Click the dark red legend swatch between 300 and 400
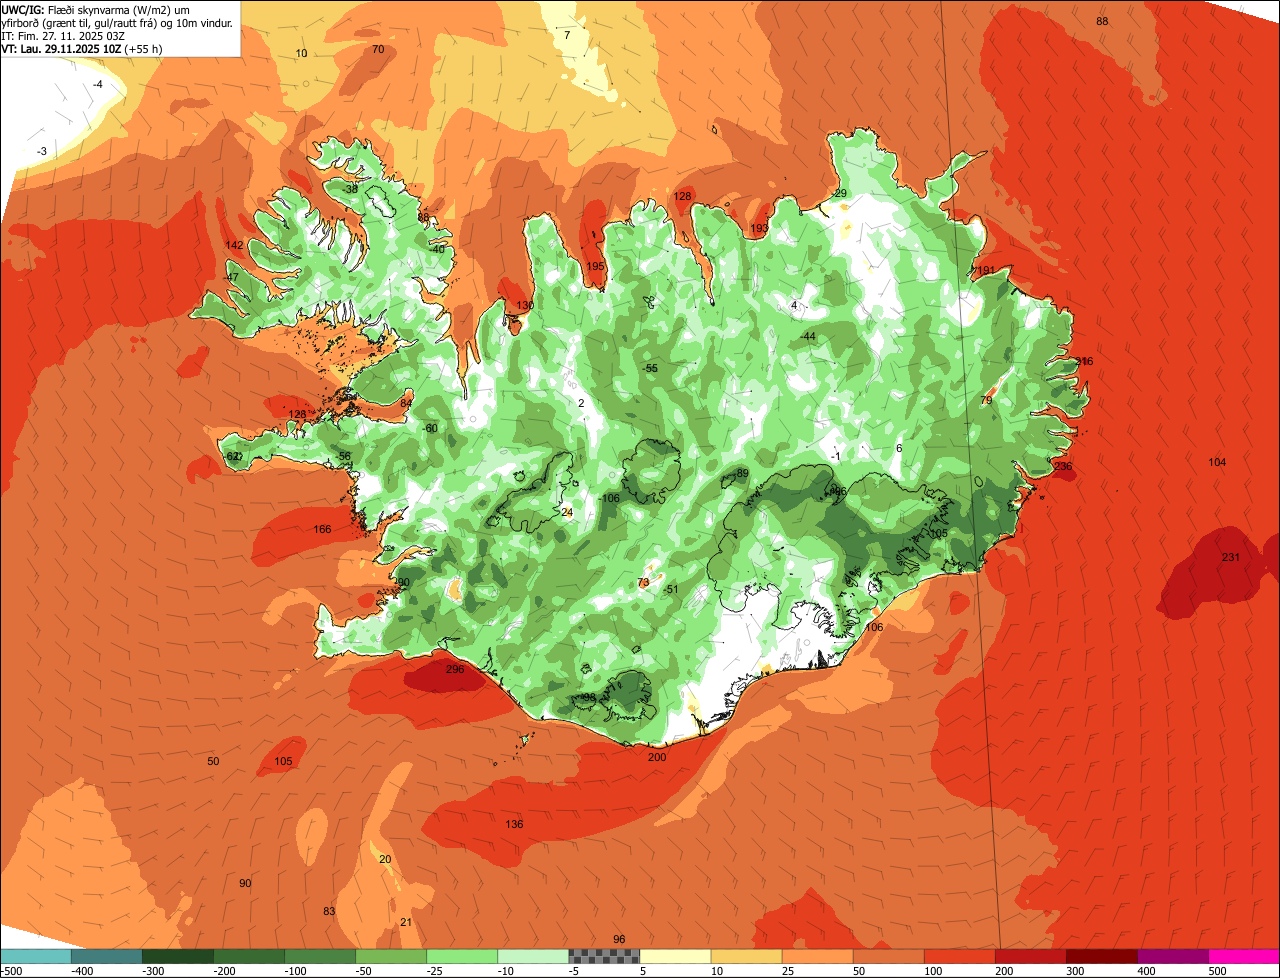The image size is (1280, 978). coord(1101,956)
